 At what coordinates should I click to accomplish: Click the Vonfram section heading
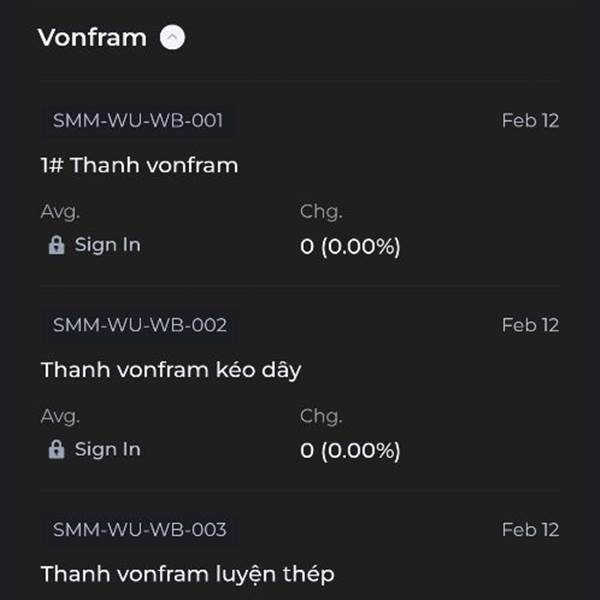(92, 38)
